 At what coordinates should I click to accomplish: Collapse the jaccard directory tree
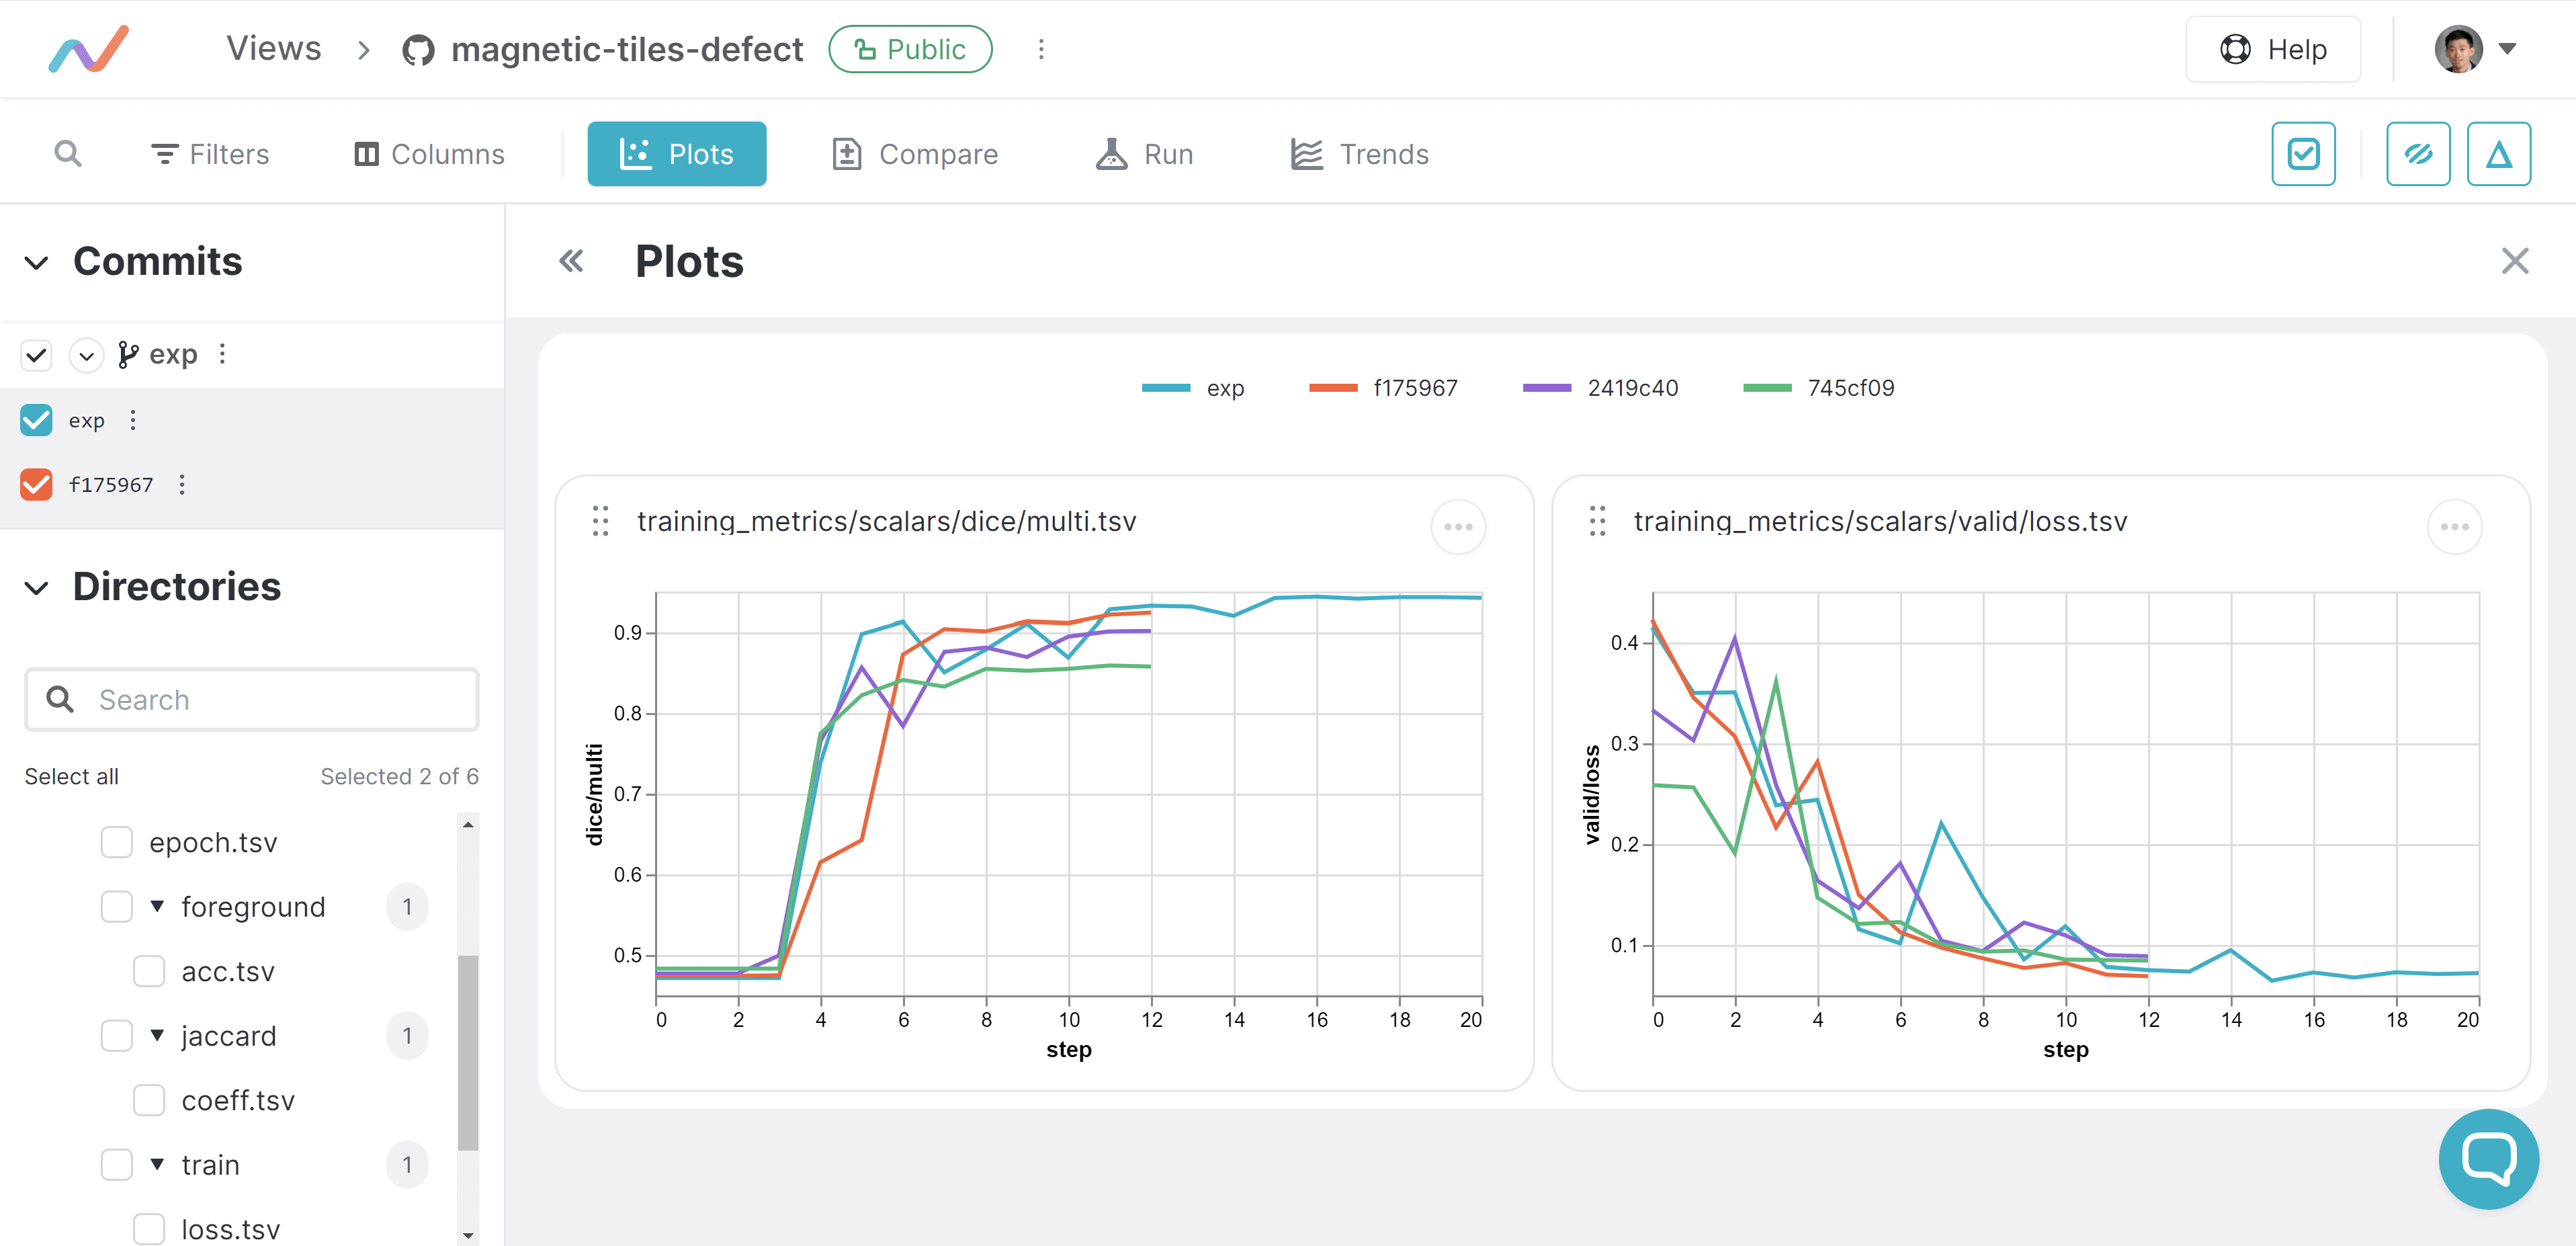(157, 1035)
